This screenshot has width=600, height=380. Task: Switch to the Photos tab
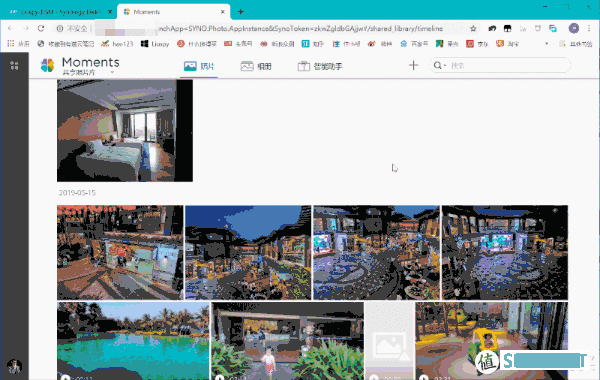point(199,66)
